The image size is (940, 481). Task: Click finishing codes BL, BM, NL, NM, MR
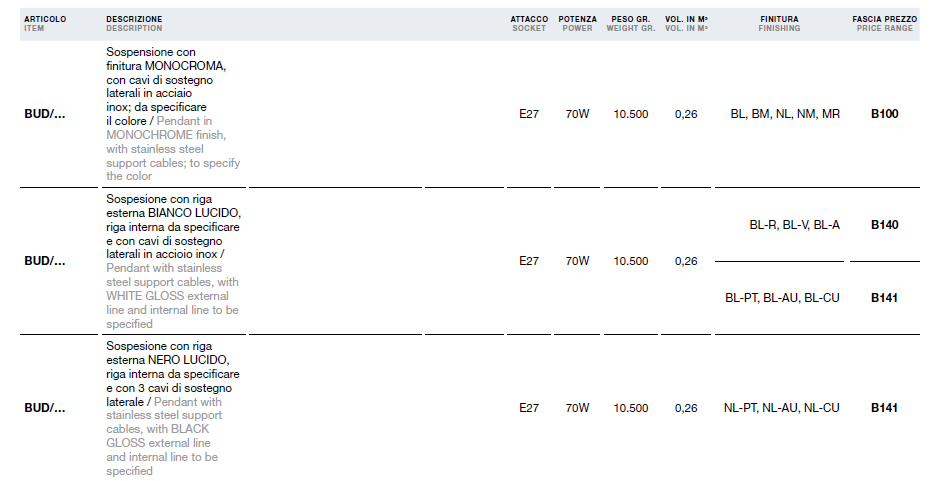pyautogui.click(x=785, y=114)
